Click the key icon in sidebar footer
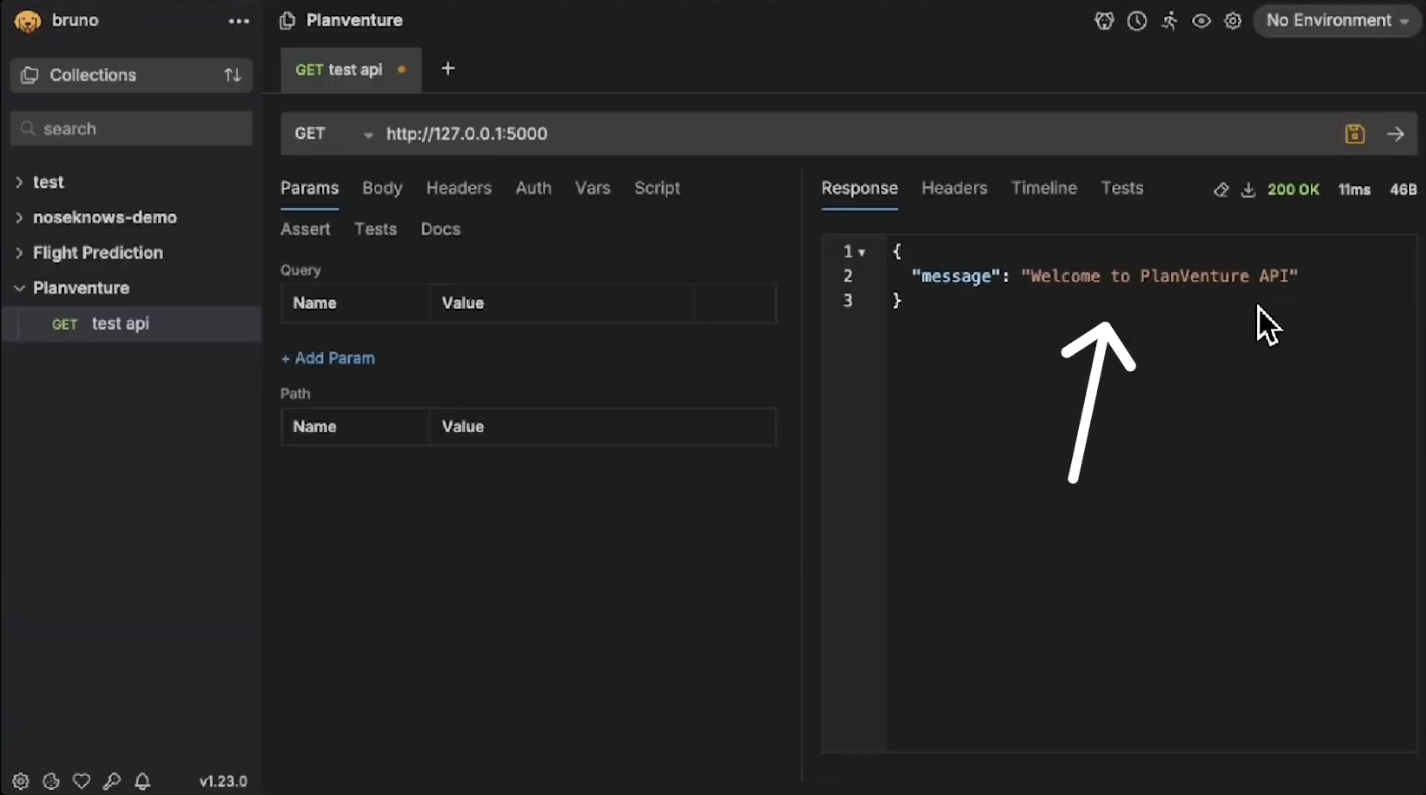Image resolution: width=1426 pixels, height=795 pixels. [112, 781]
